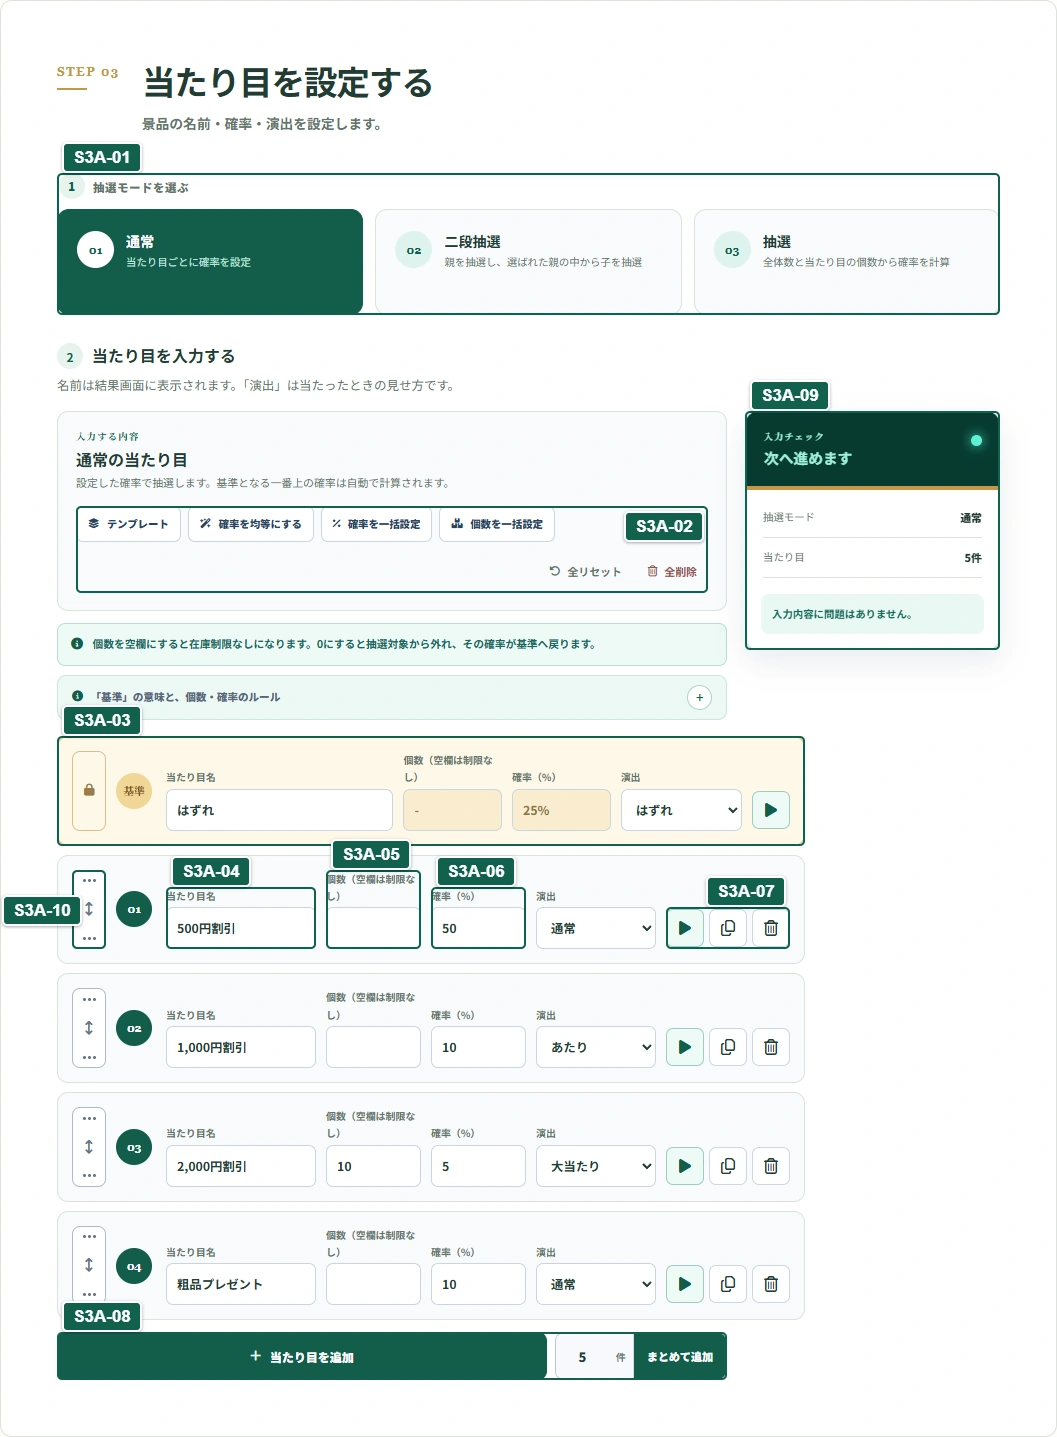Click 確率を均等にする button
This screenshot has width=1057, height=1437.
pos(251,524)
